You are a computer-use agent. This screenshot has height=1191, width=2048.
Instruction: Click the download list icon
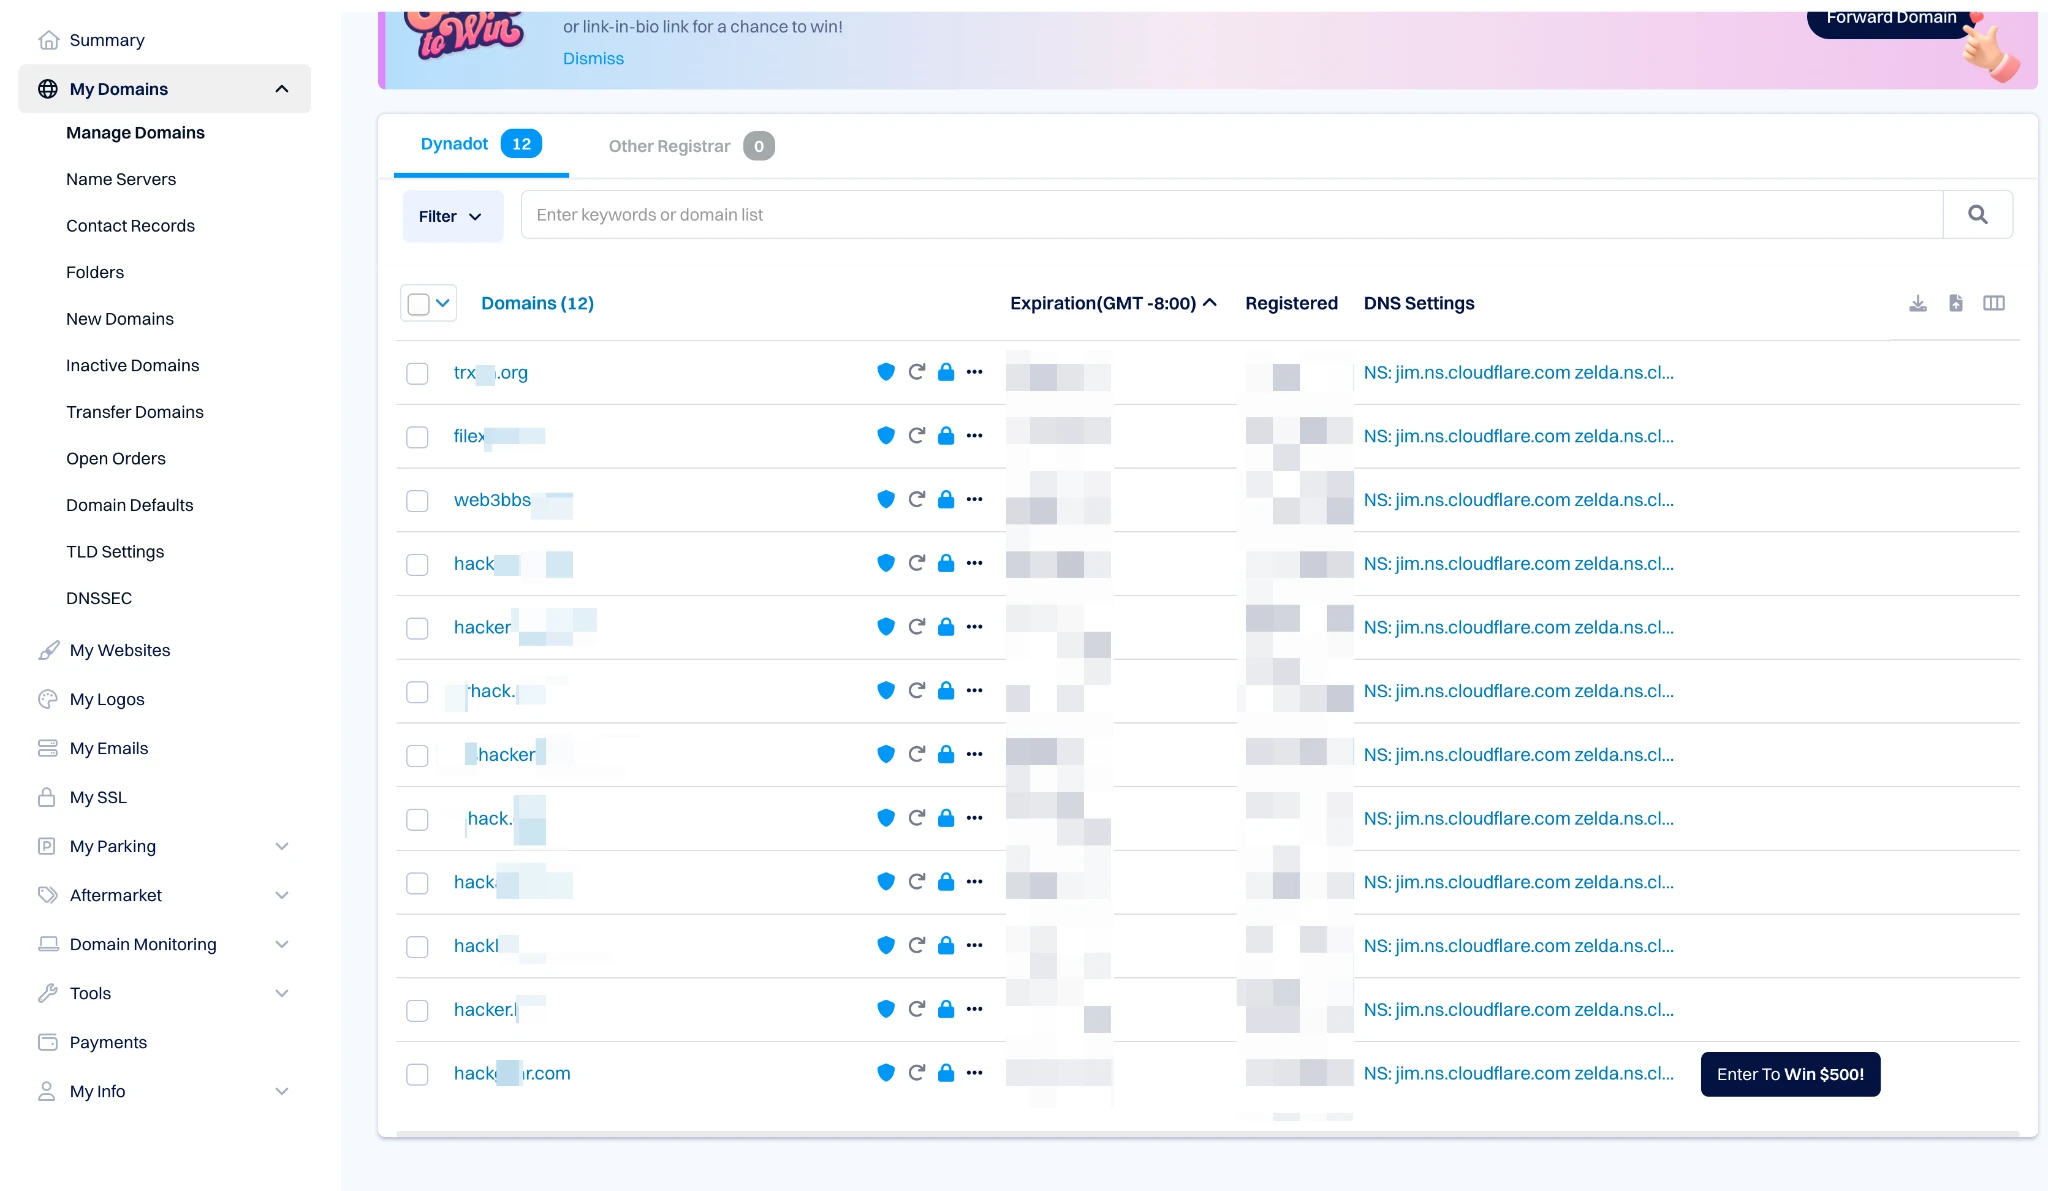coord(1917,303)
